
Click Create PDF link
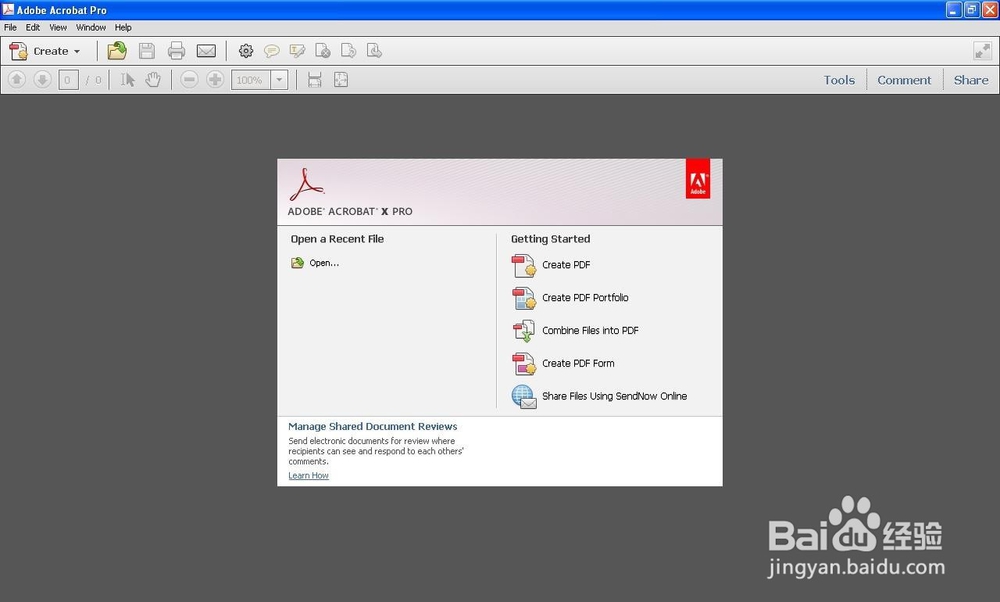pyautogui.click(x=566, y=265)
